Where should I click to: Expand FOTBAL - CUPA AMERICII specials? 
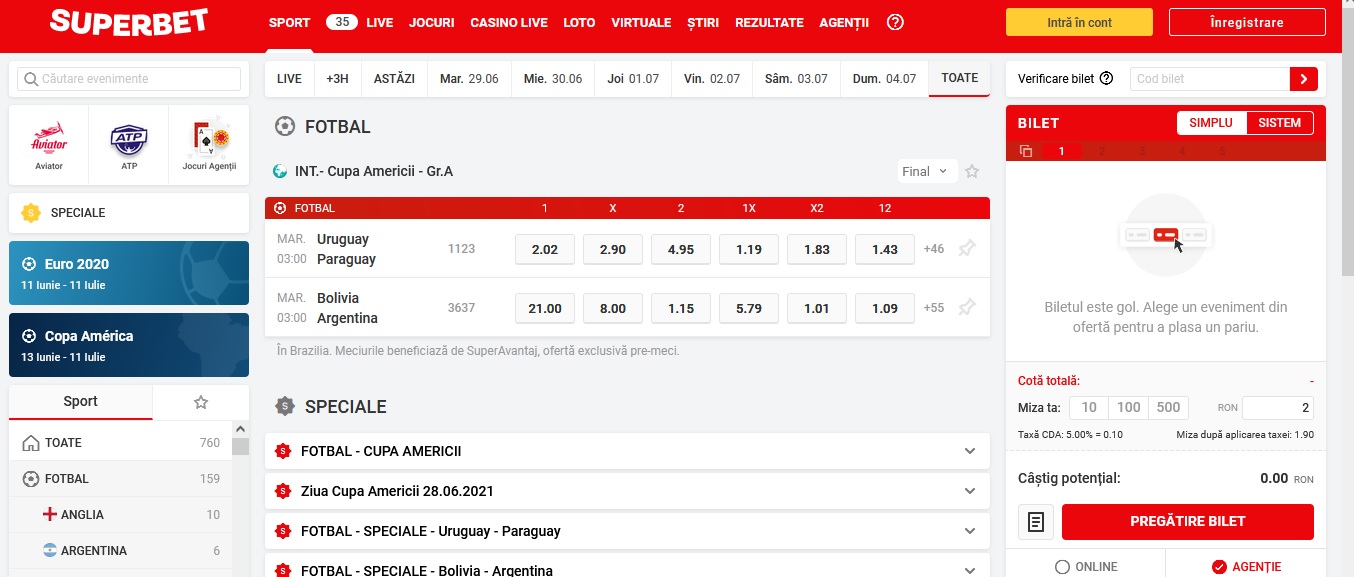[x=627, y=451]
